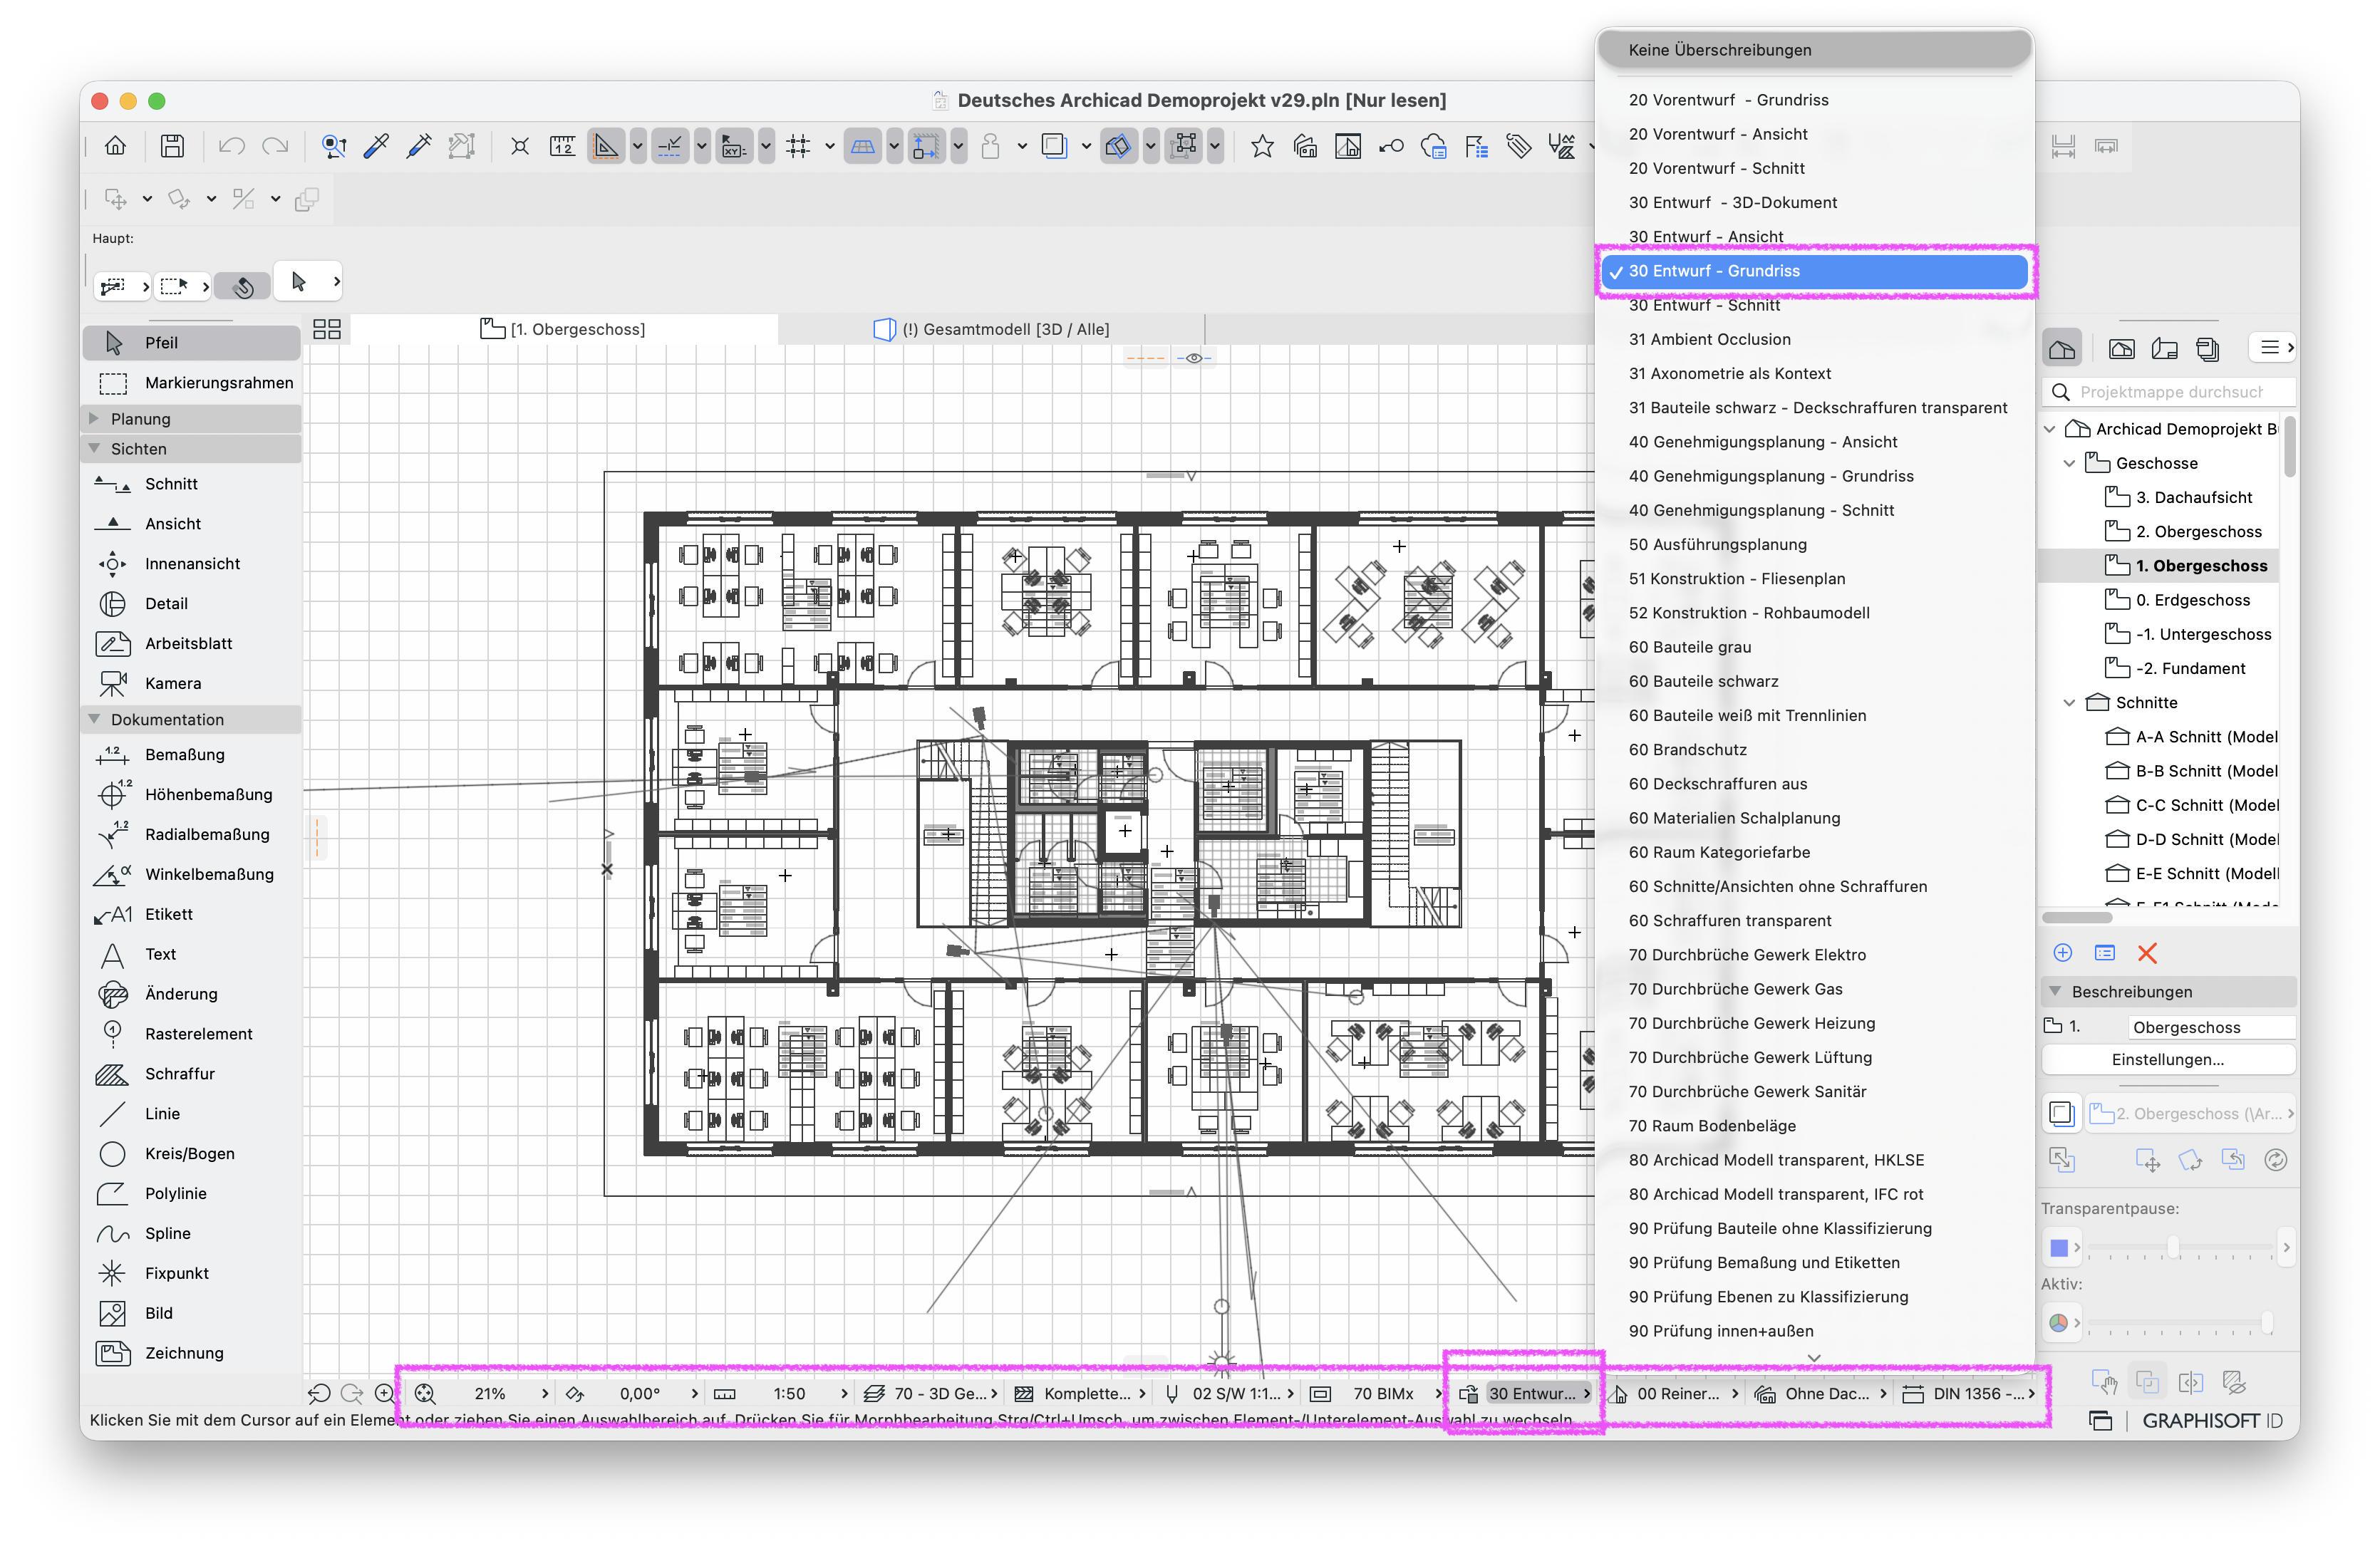This screenshot has height=1546, width=2380.
Task: Toggle the grid snap toolbar button
Action: (x=799, y=147)
